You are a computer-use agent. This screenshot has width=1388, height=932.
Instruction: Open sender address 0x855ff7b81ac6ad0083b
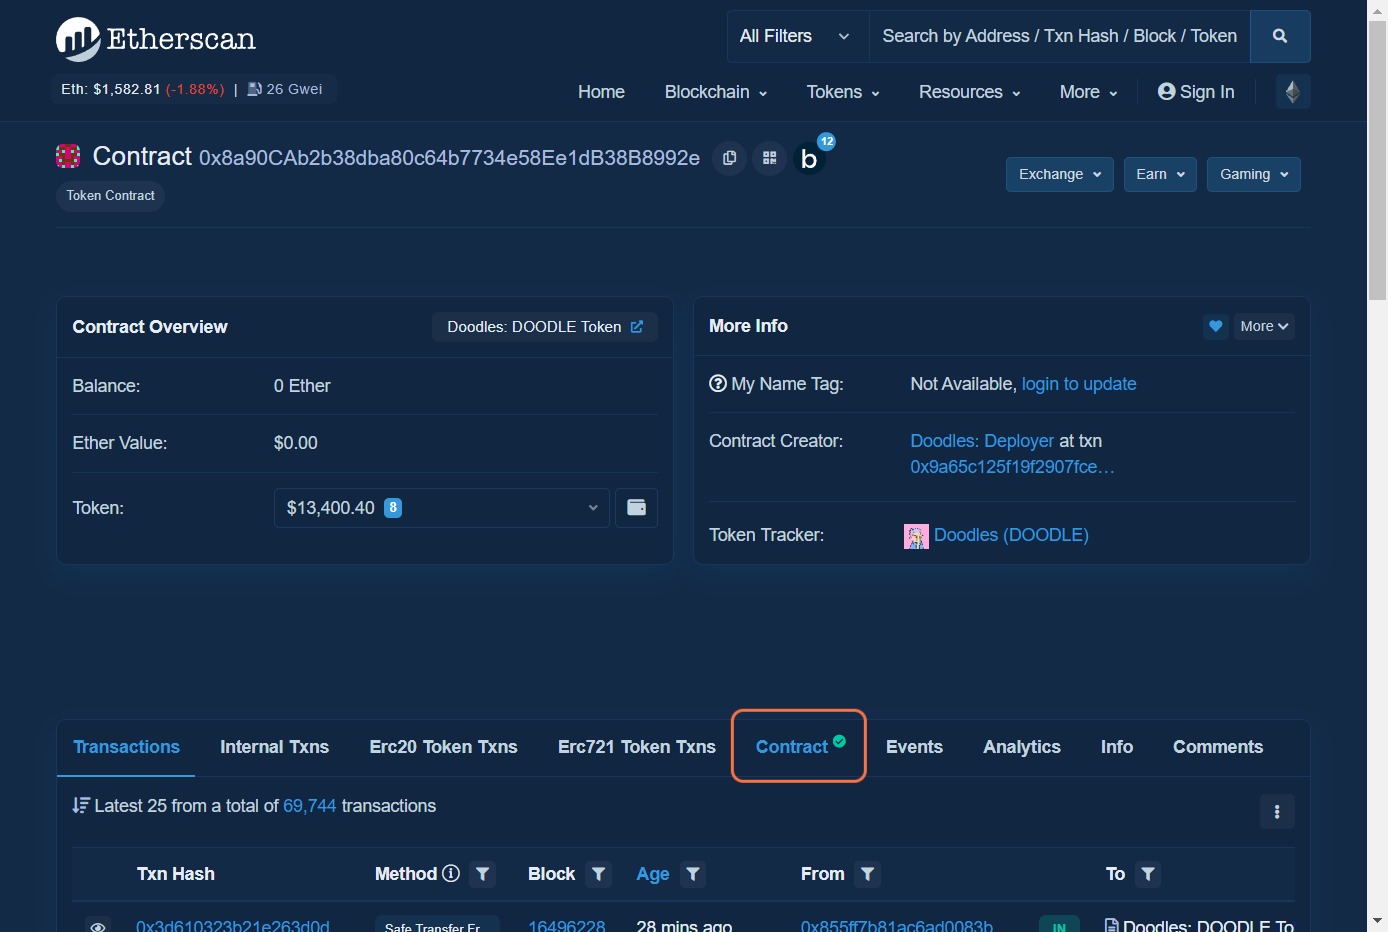click(897, 925)
